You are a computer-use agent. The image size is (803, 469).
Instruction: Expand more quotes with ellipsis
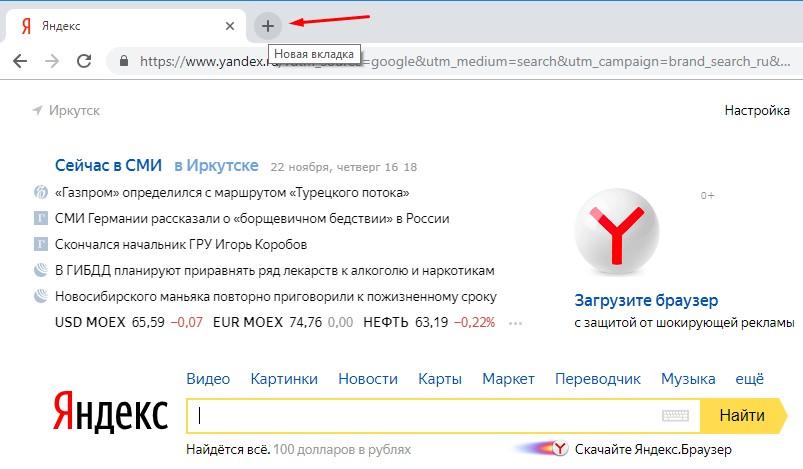coord(515,324)
